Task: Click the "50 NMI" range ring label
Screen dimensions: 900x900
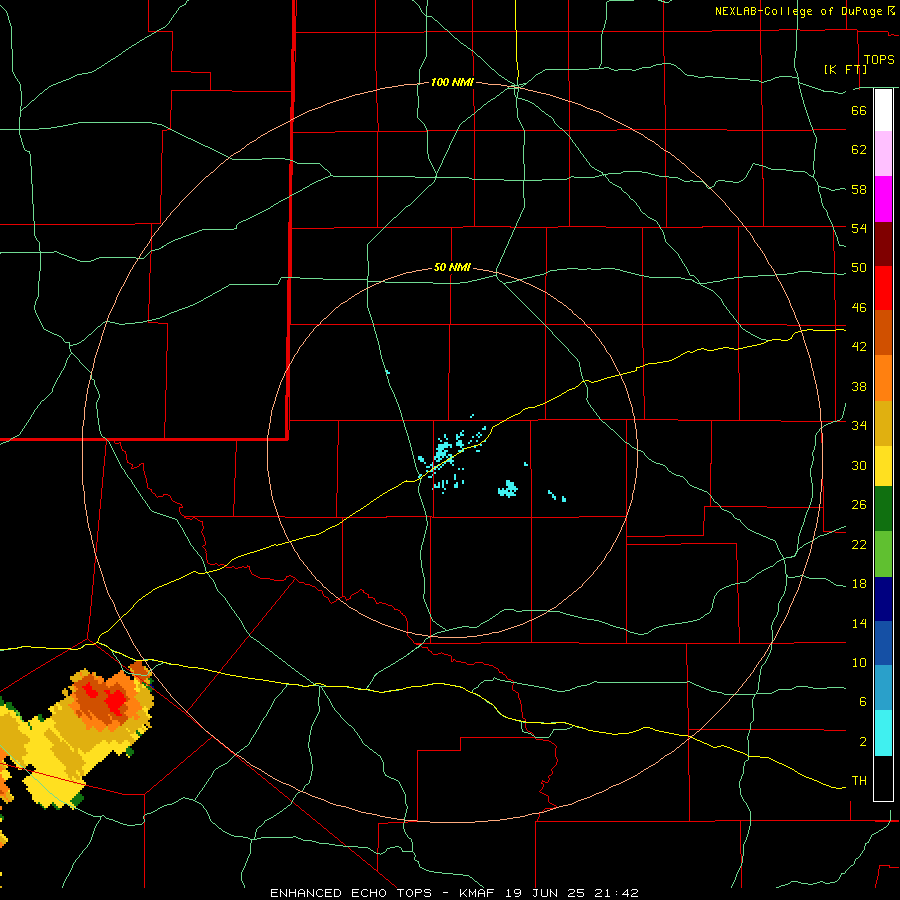Action: click(452, 267)
